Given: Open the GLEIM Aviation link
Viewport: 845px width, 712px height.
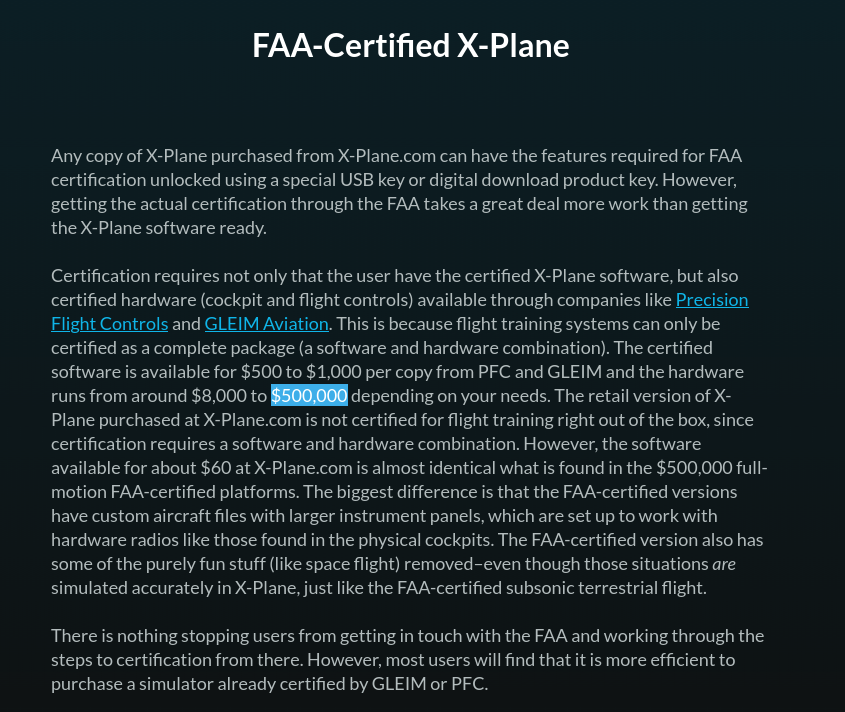Looking at the screenshot, I should 266,324.
